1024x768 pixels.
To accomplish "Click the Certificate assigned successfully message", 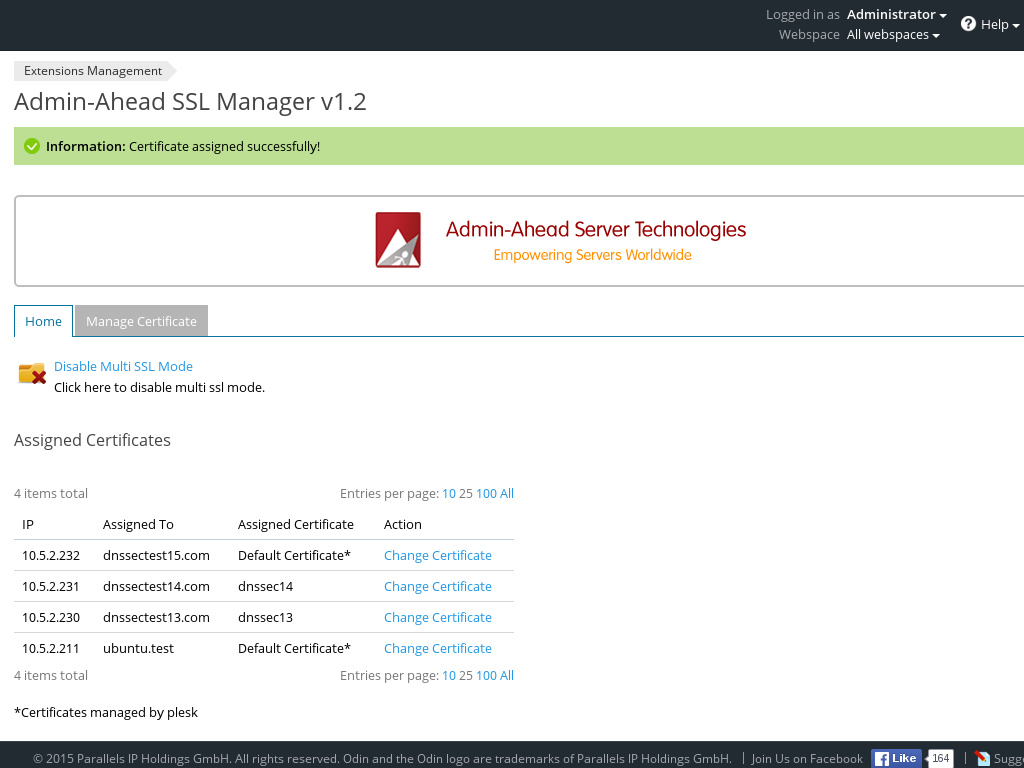I will (x=224, y=146).
